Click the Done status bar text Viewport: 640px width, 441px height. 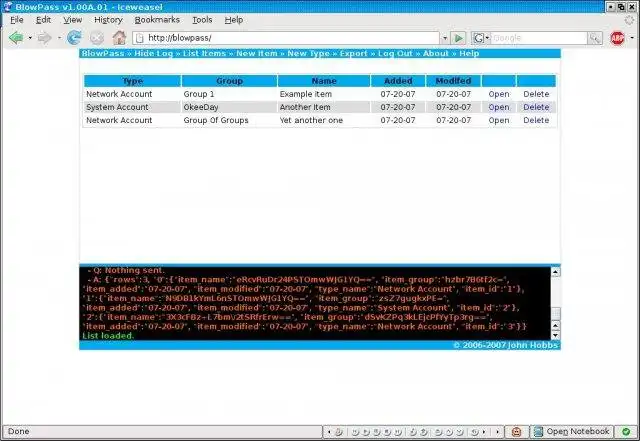pos(18,431)
